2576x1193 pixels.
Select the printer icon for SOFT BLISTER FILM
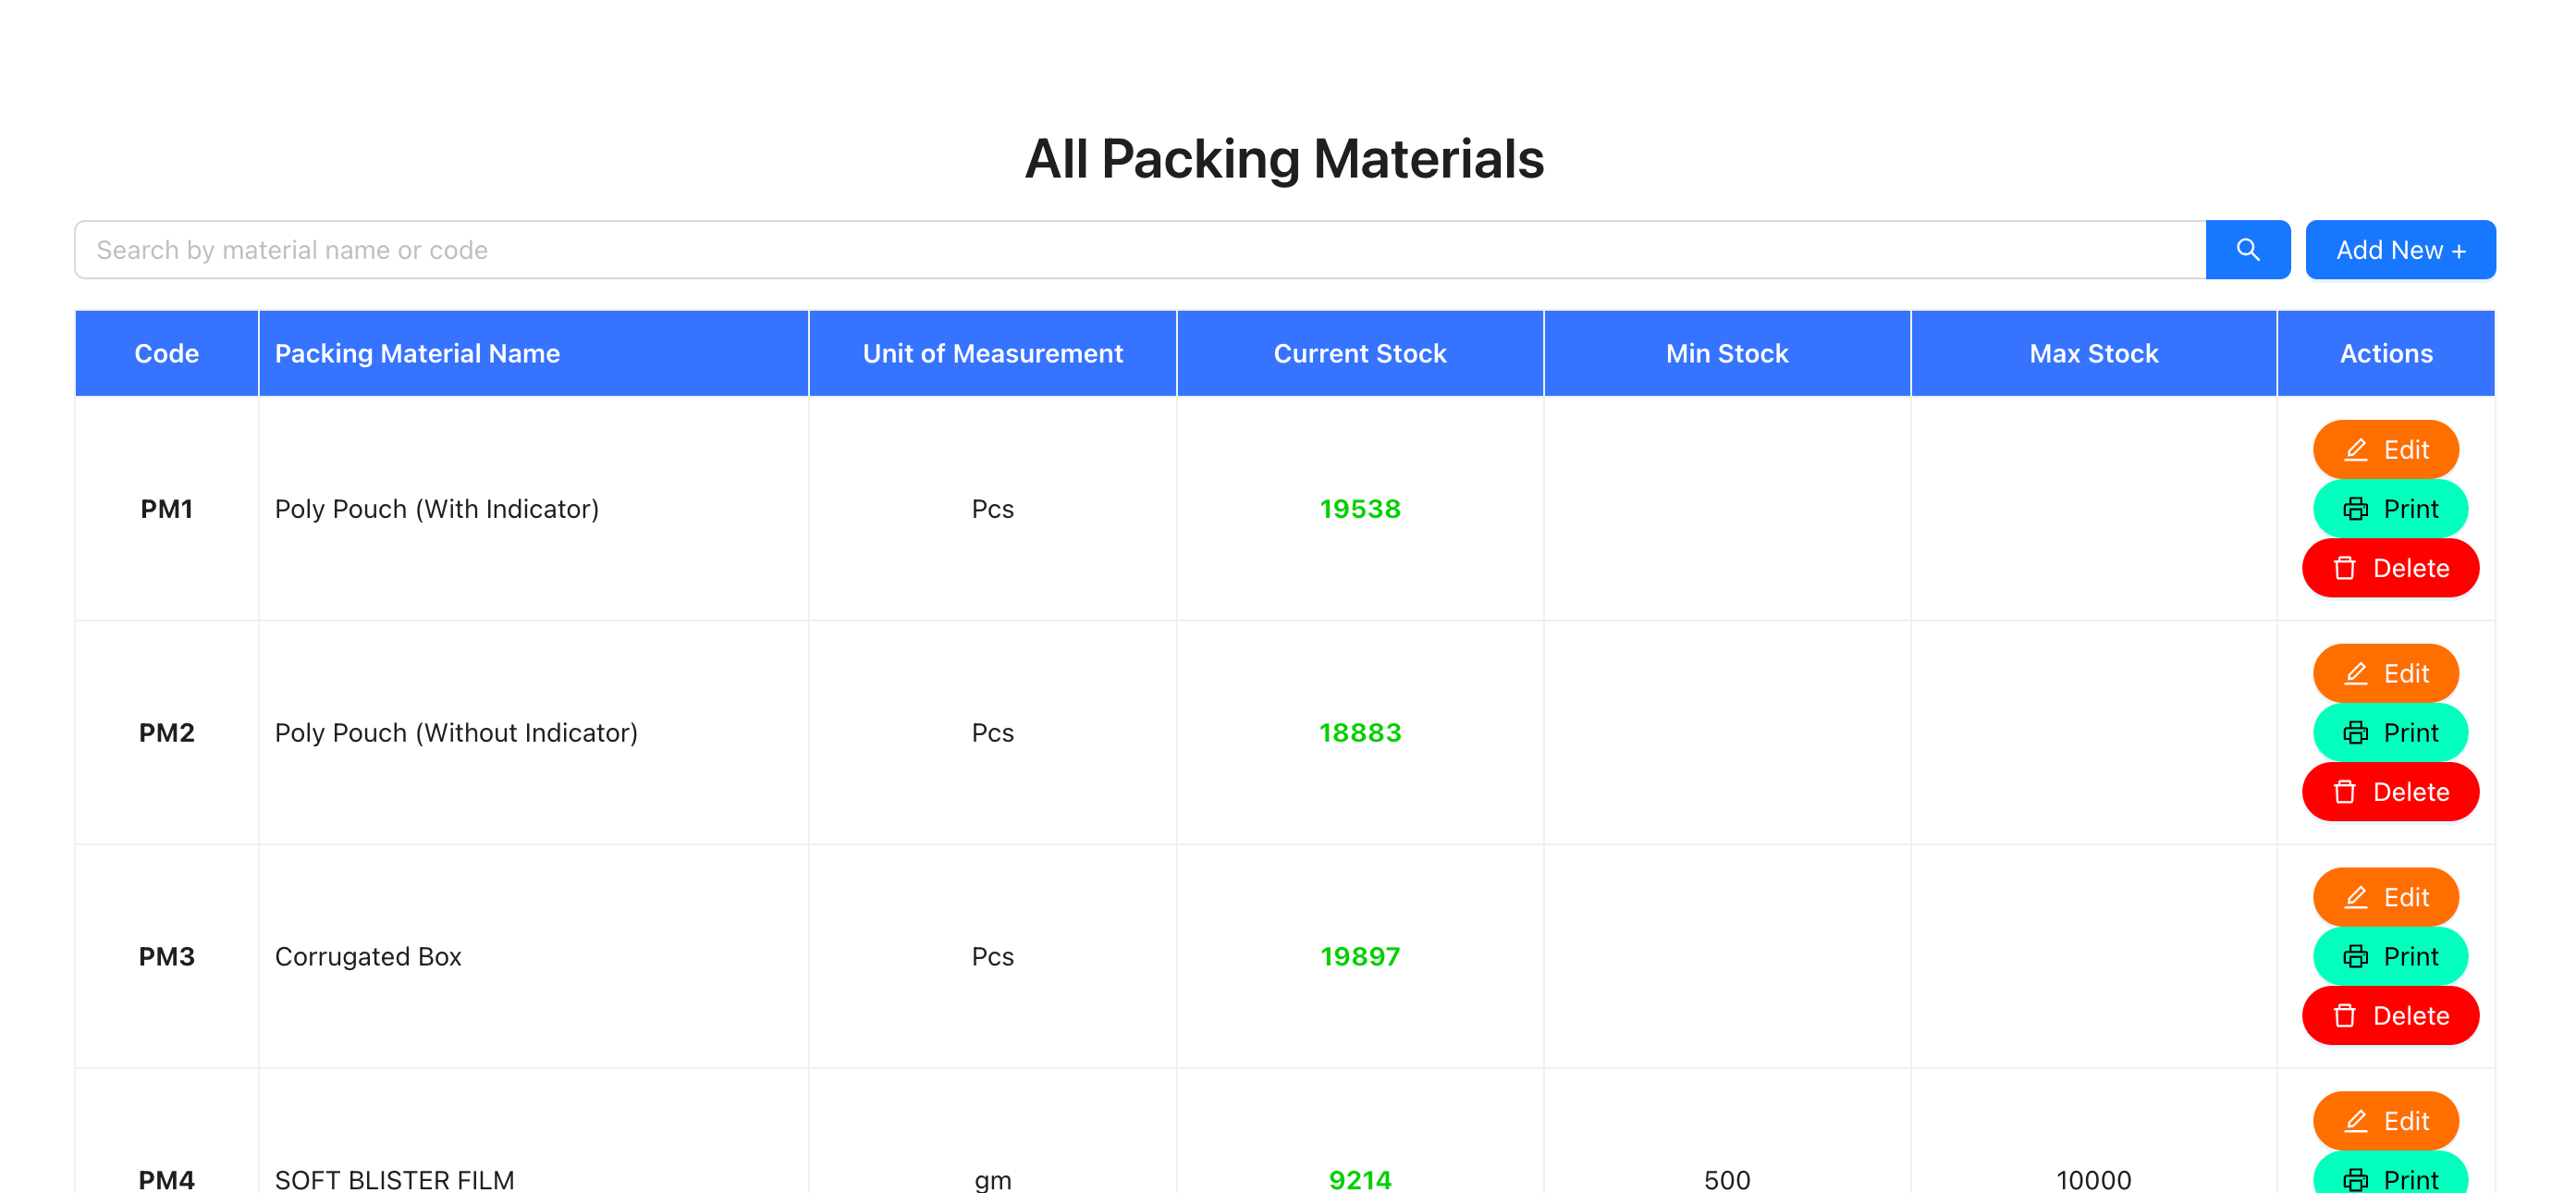click(x=2357, y=1179)
